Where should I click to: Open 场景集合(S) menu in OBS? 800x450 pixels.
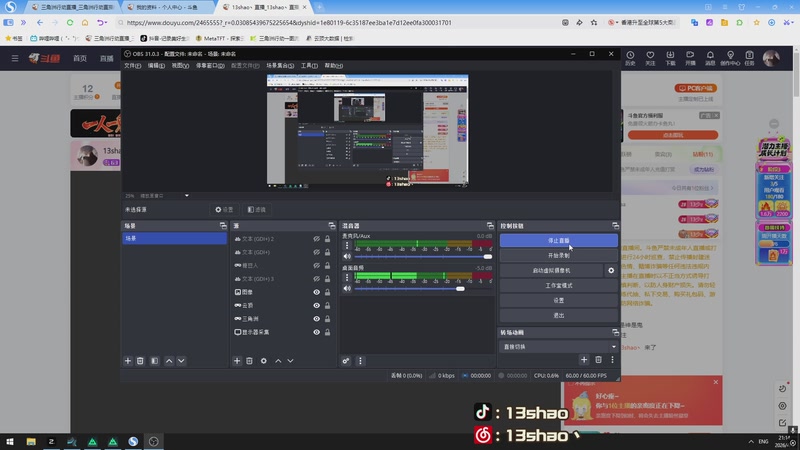pyautogui.click(x=280, y=65)
